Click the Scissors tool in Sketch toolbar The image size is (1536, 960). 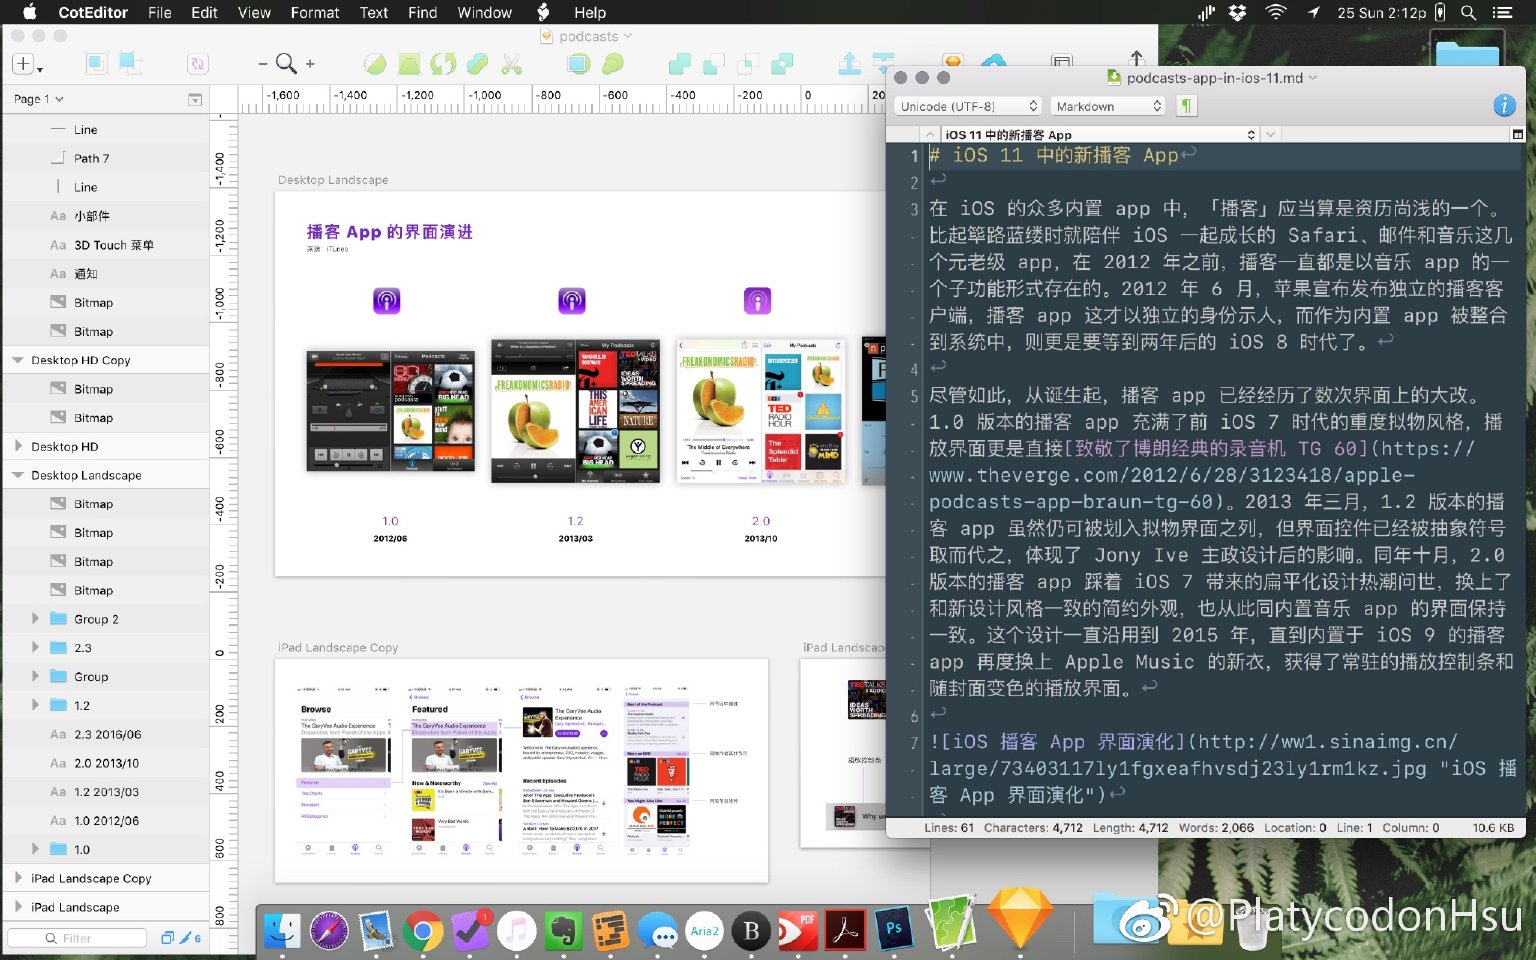511,64
